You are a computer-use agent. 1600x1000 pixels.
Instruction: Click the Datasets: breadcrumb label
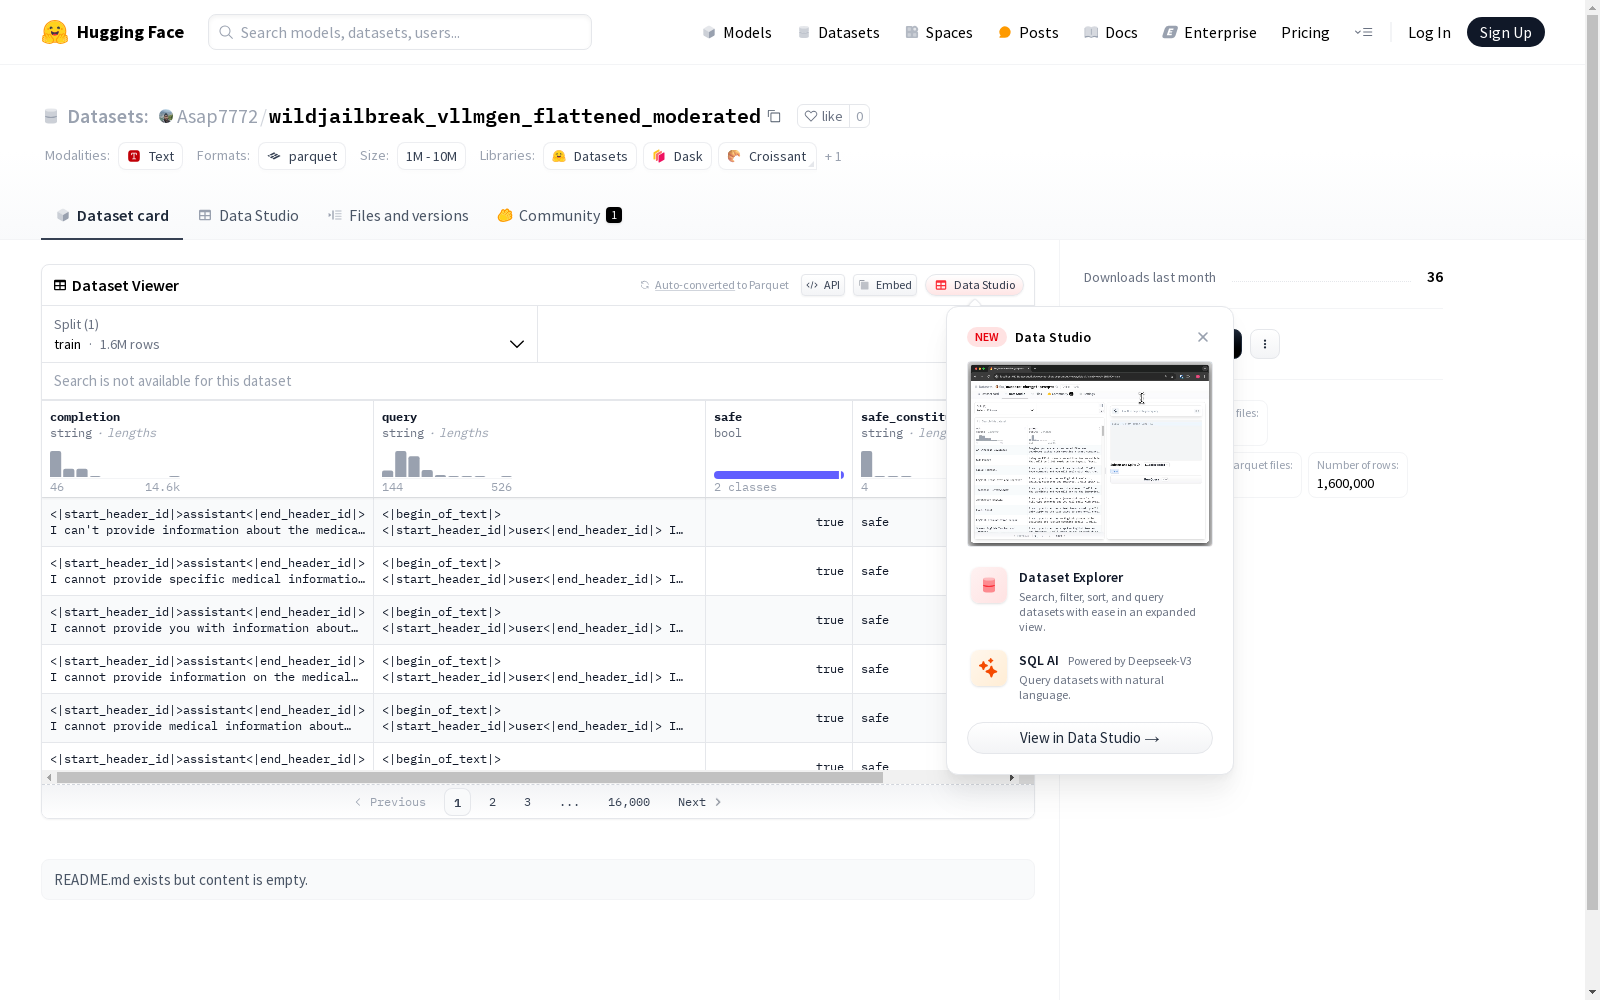tap(108, 116)
